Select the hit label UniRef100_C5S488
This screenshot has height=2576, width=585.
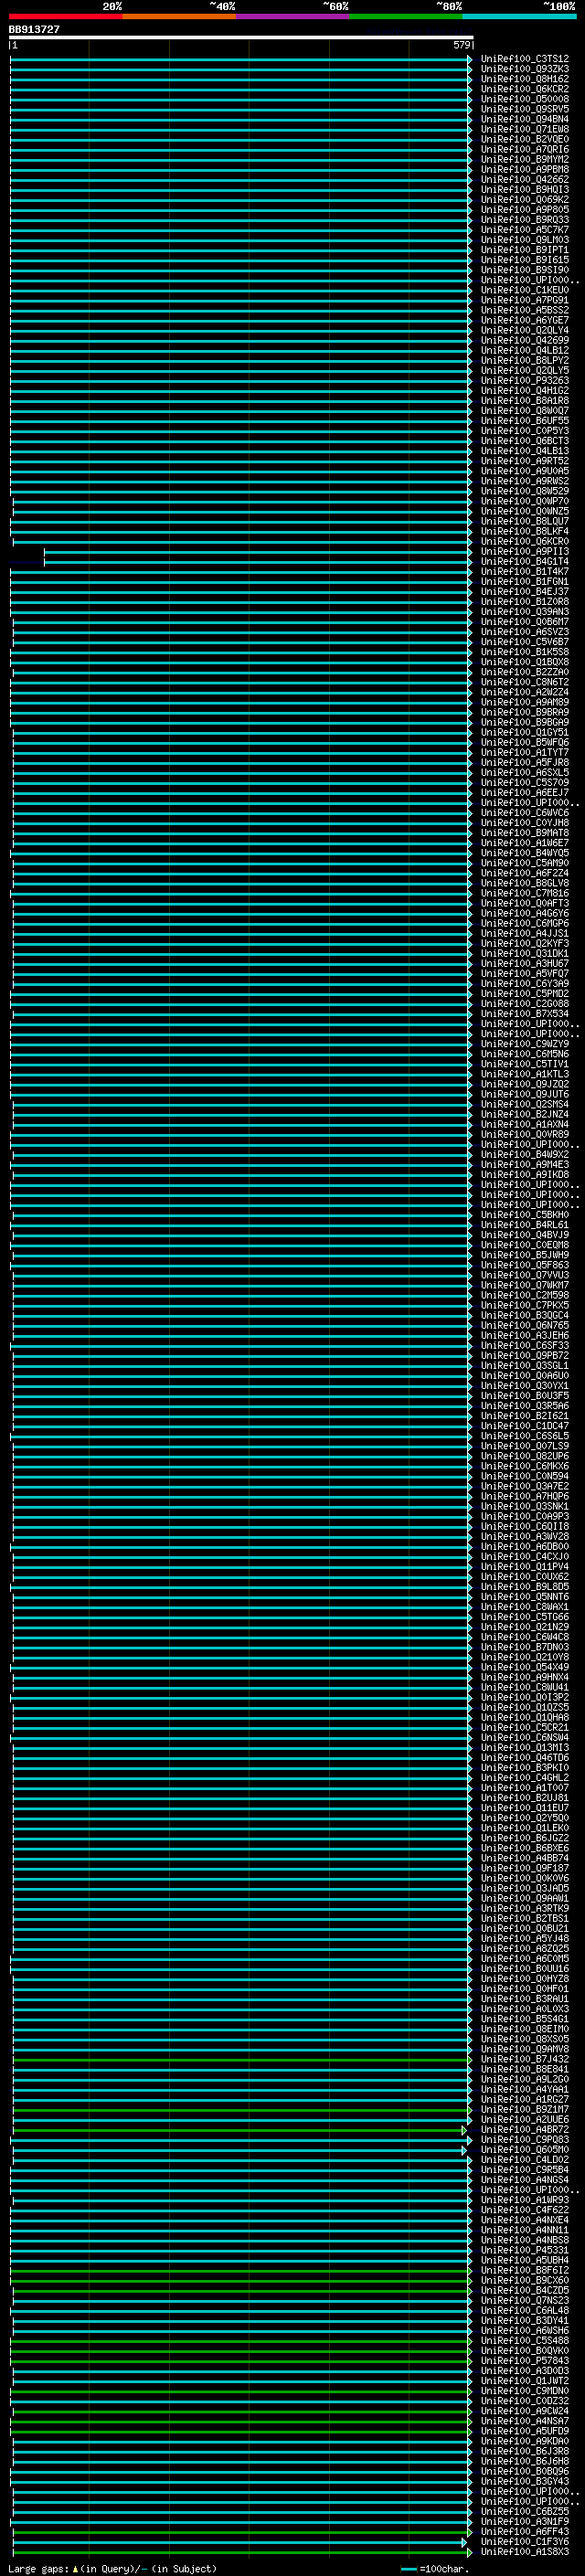524,2340
